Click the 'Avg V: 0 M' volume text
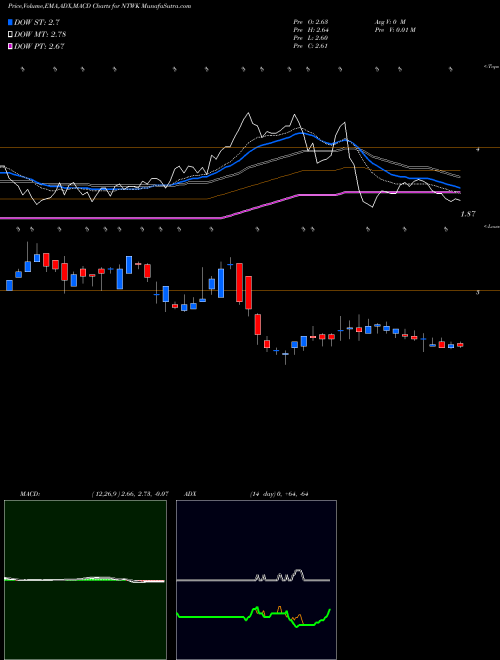Viewport: 500px width, 660px height. (391, 21)
